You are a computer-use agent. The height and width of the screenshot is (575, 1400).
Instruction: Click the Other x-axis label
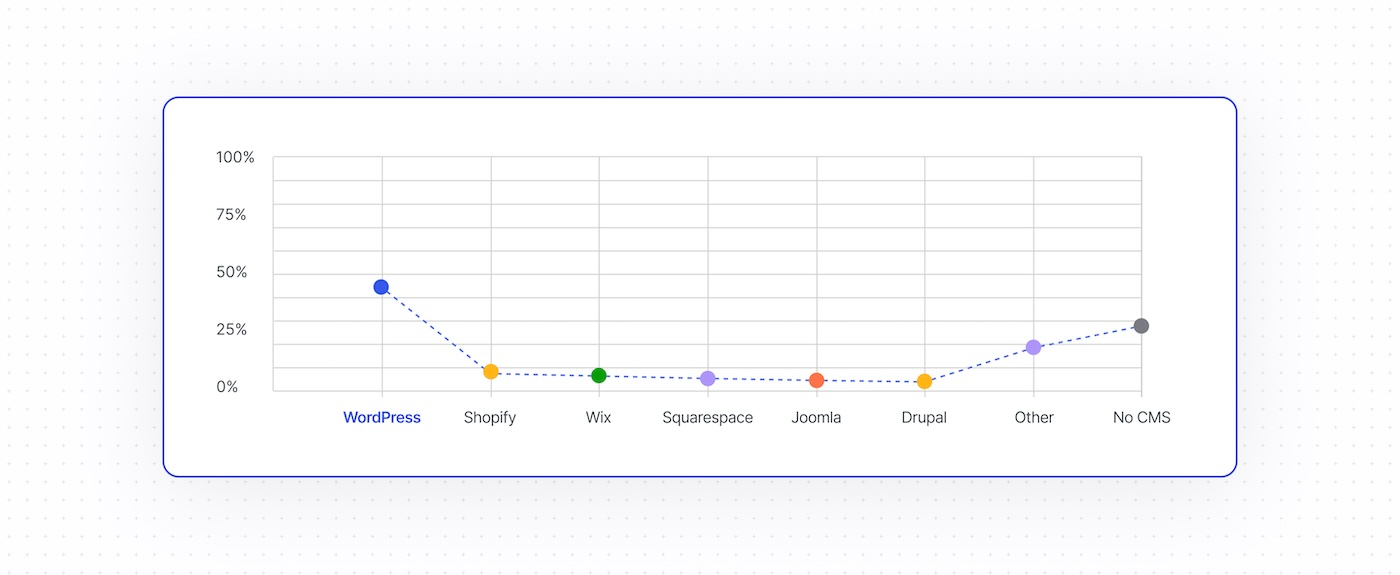tap(1034, 418)
